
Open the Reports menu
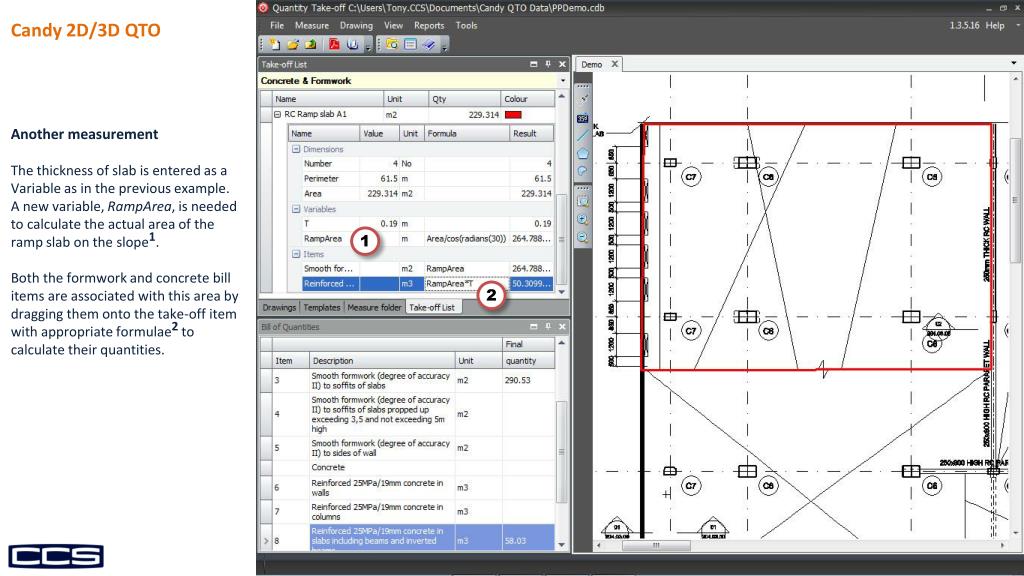(x=429, y=25)
